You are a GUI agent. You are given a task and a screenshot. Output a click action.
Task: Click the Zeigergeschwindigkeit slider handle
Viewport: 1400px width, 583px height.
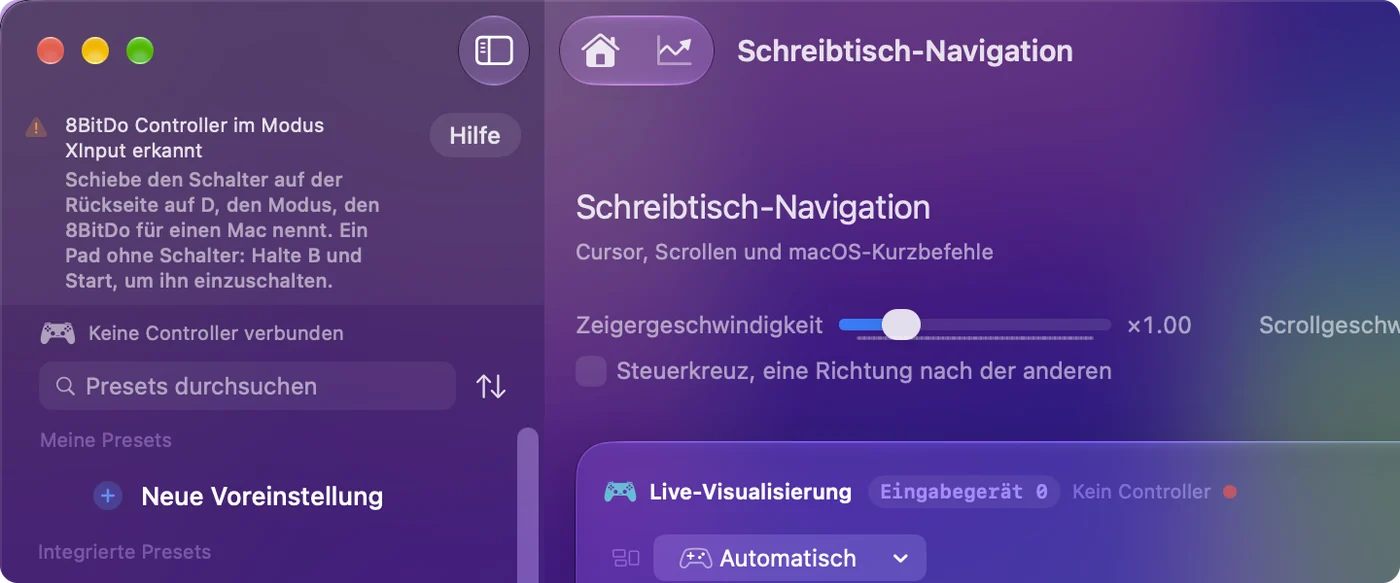tap(901, 325)
